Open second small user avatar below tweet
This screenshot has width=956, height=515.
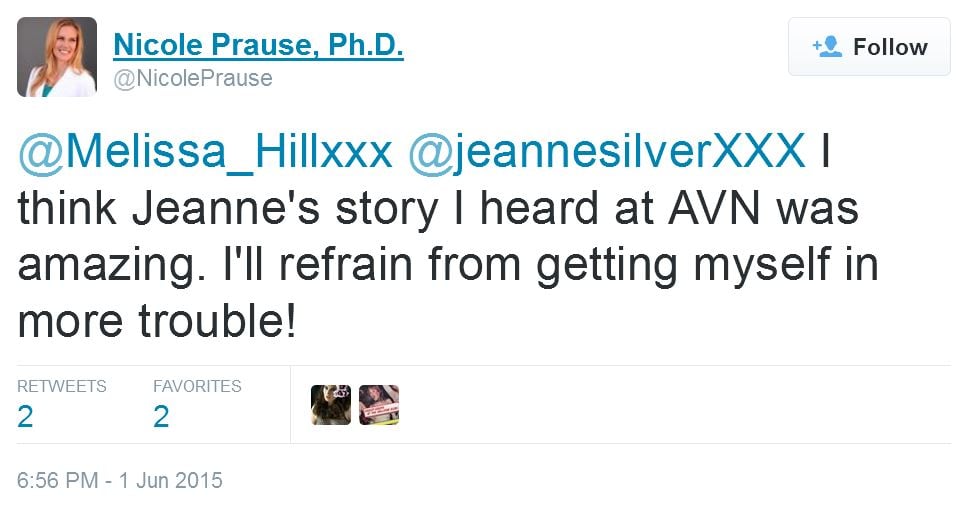pos(379,405)
